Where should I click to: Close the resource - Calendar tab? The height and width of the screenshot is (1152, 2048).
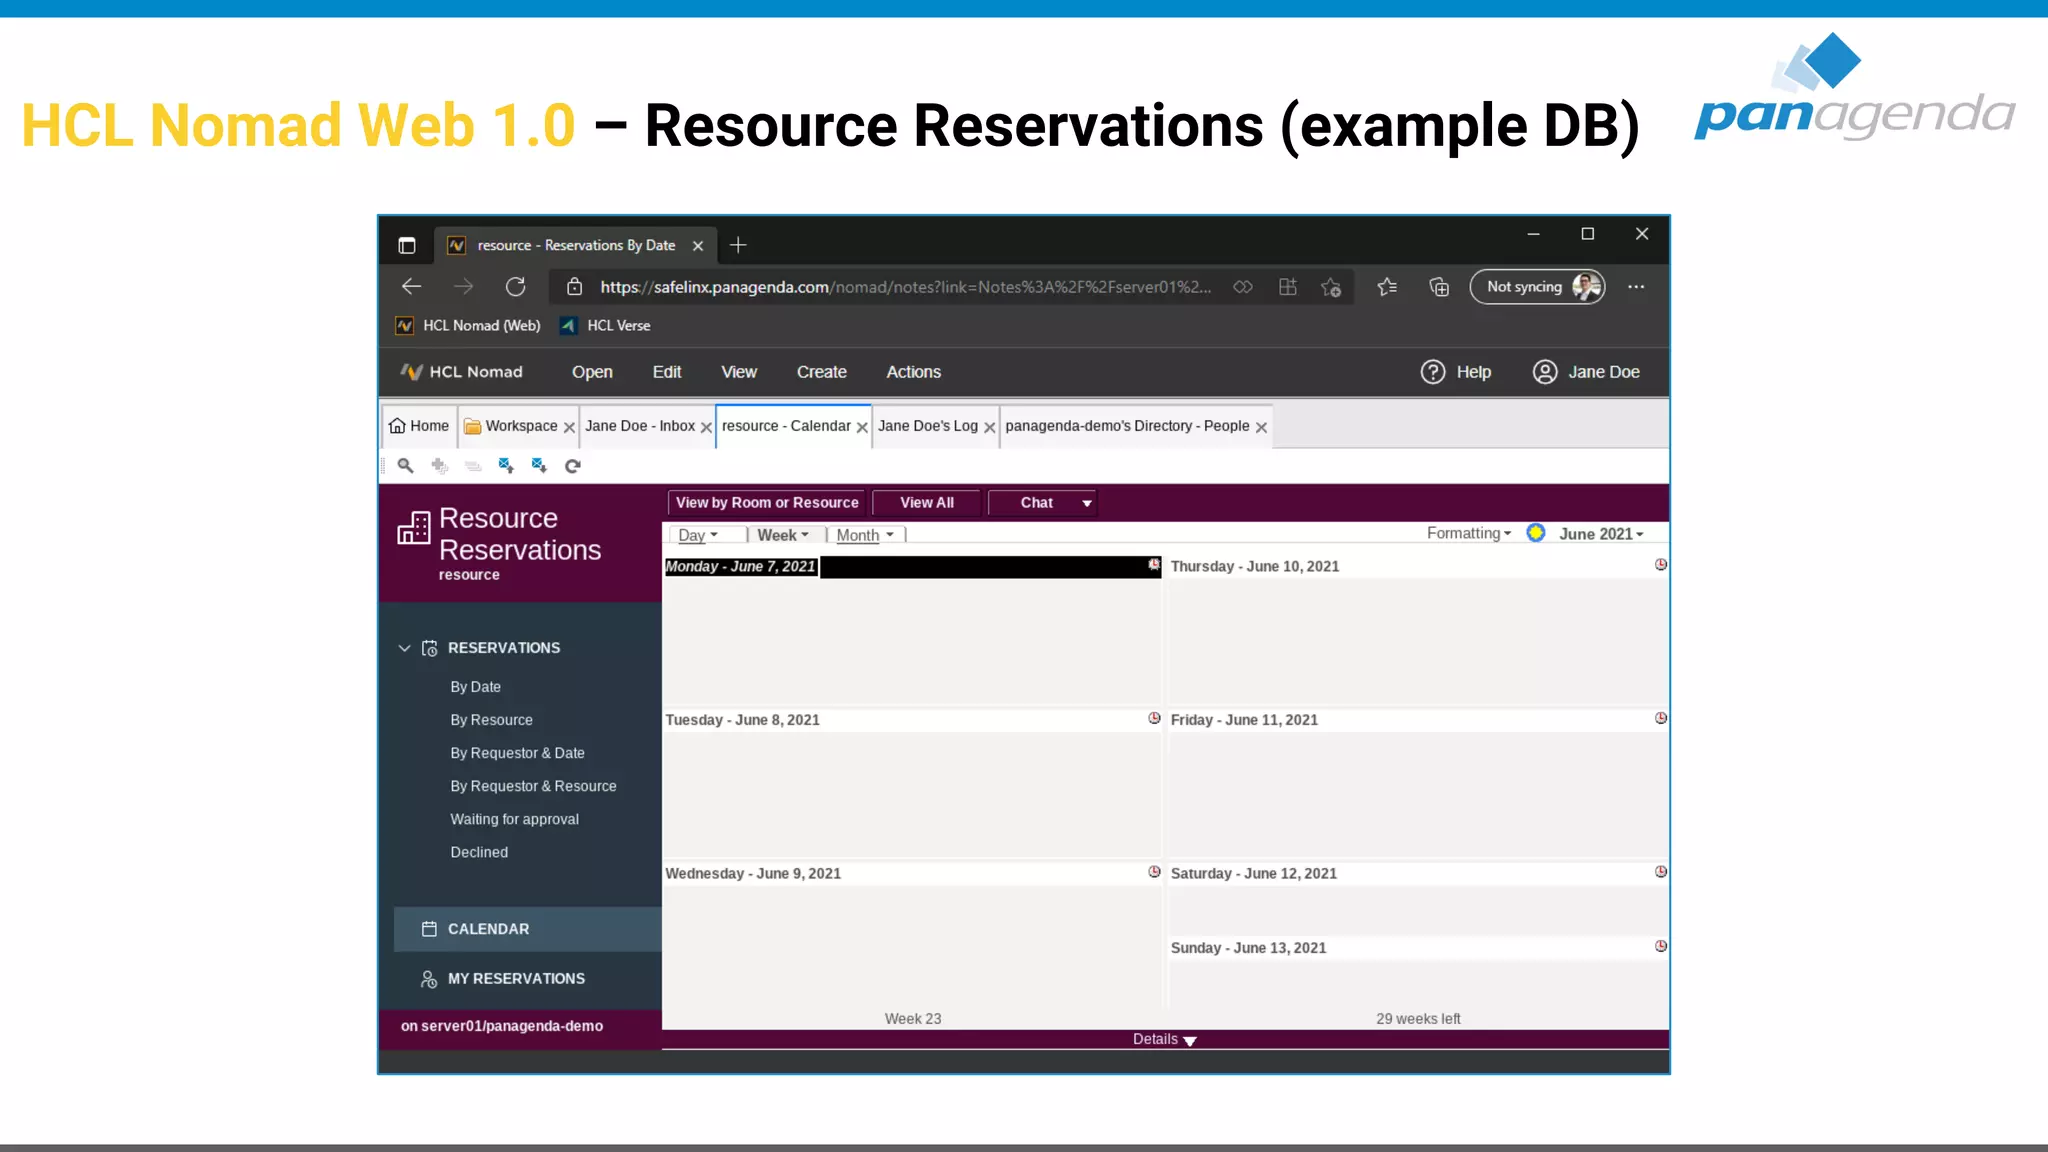(862, 427)
